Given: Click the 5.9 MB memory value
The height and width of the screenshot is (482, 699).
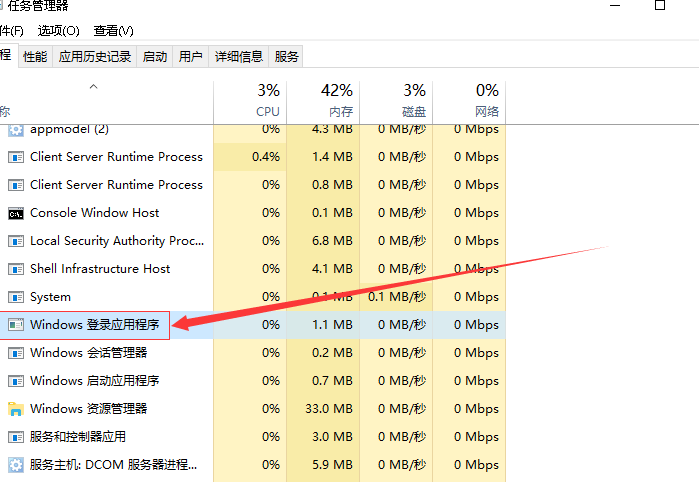Looking at the screenshot, I should click(x=332, y=465).
